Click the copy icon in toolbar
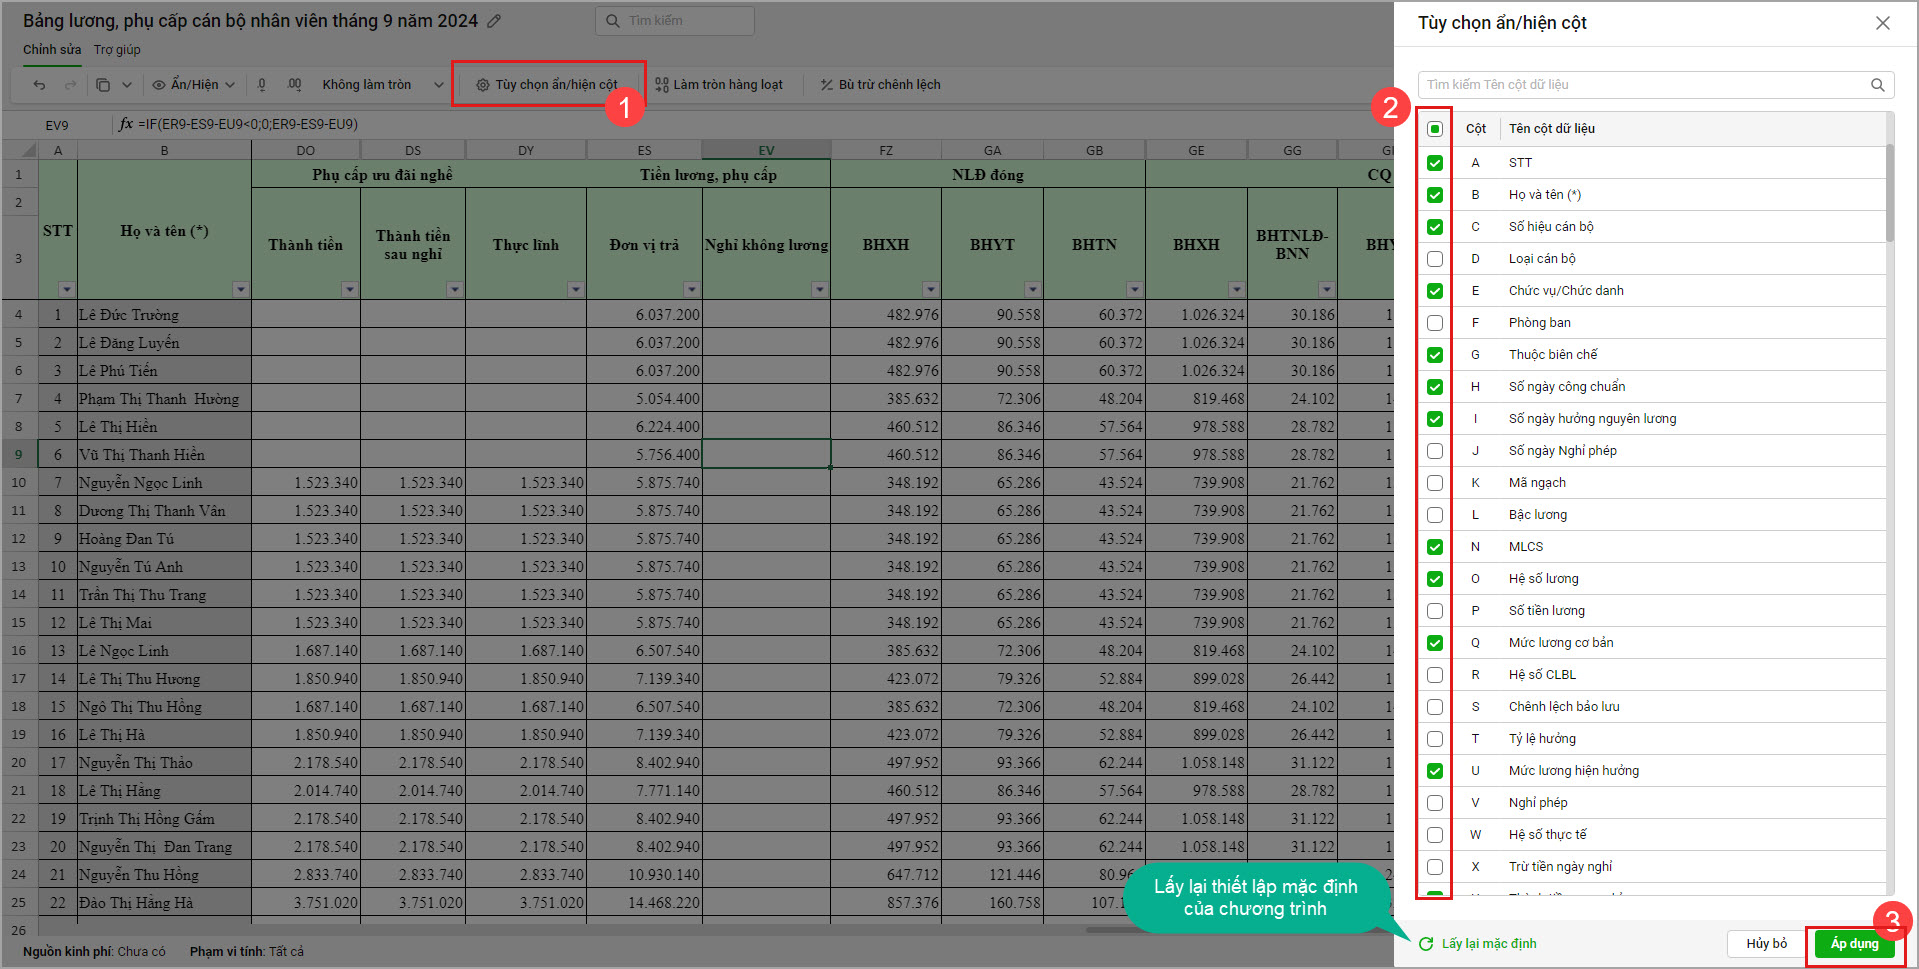The height and width of the screenshot is (969, 1919). pyautogui.click(x=103, y=85)
